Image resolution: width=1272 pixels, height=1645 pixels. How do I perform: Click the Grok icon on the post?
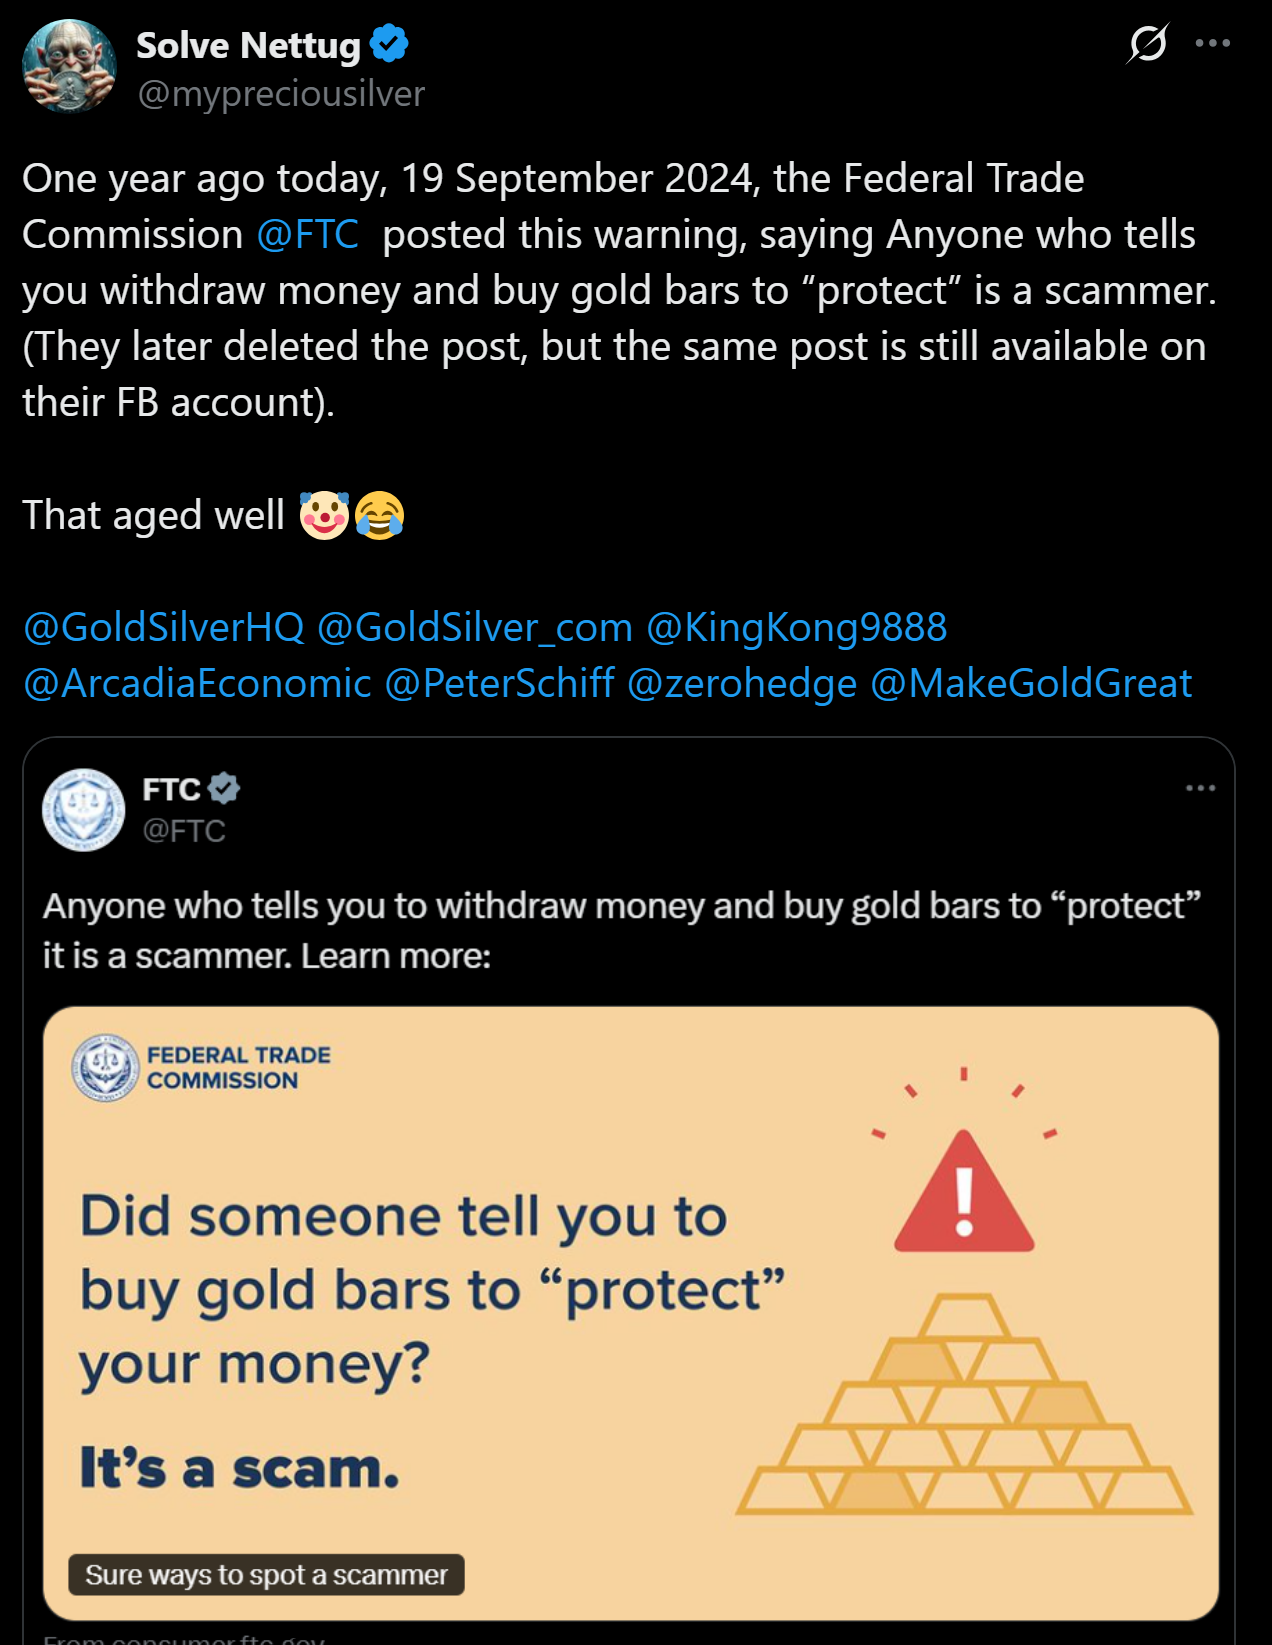(1147, 44)
